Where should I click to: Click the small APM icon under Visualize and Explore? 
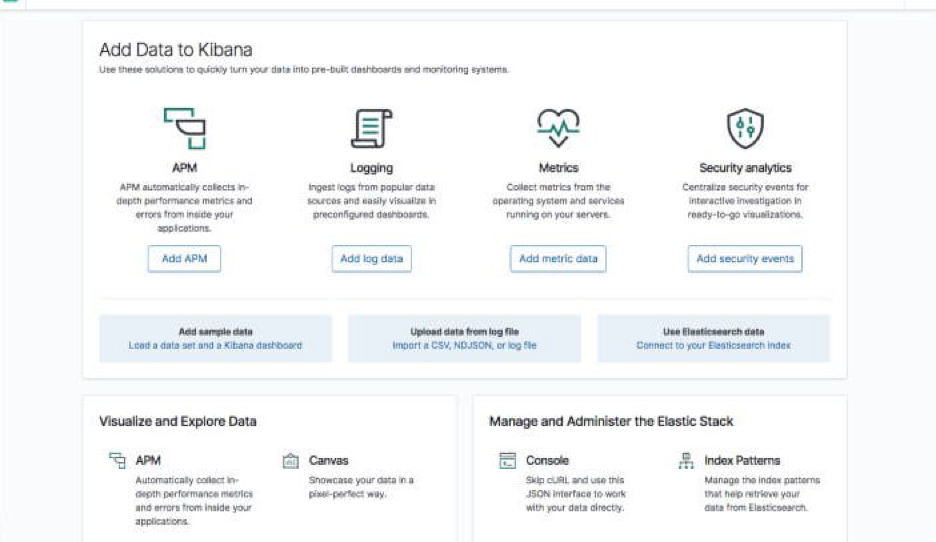pos(118,460)
